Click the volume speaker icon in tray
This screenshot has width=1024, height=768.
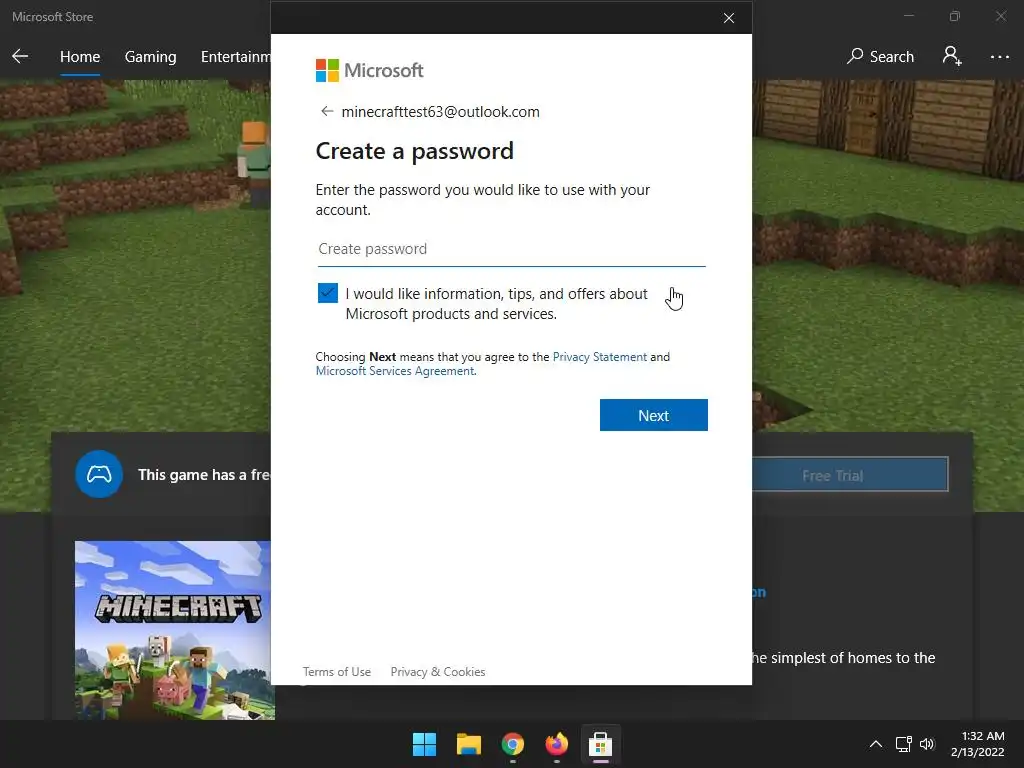pyautogui.click(x=927, y=744)
